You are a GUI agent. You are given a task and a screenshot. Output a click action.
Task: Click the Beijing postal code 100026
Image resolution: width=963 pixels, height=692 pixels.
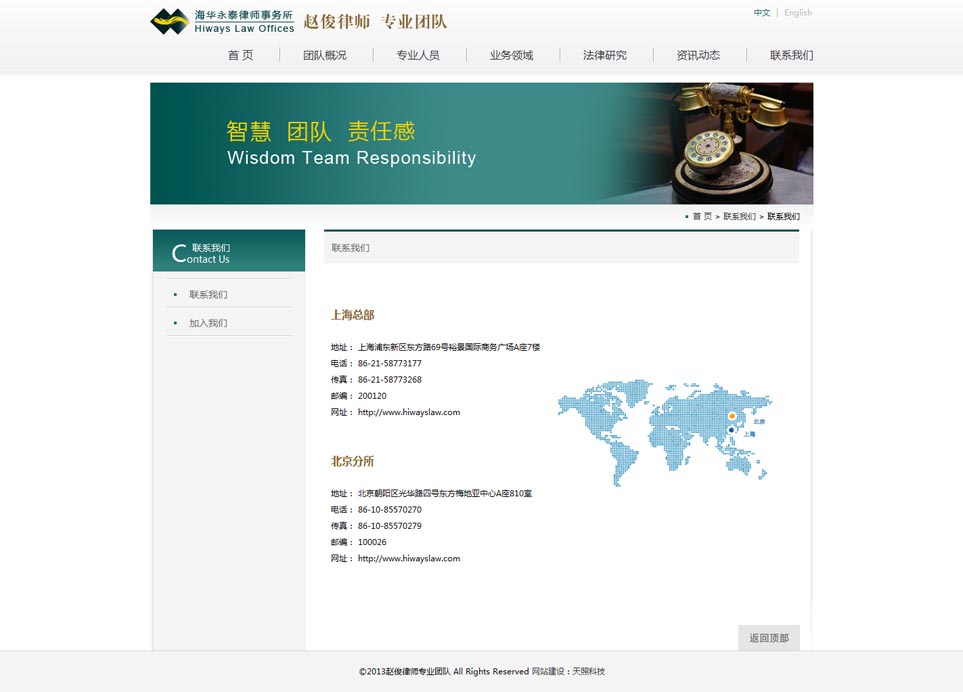[372, 542]
